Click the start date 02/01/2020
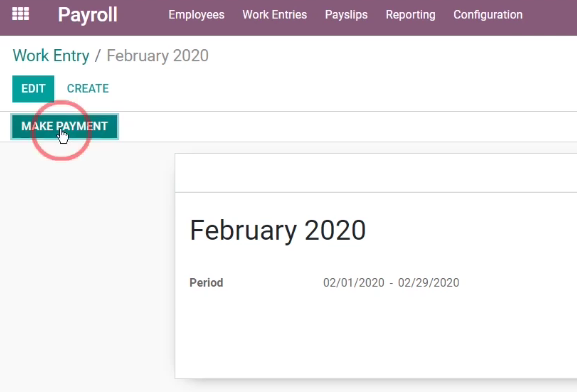 pyautogui.click(x=354, y=283)
